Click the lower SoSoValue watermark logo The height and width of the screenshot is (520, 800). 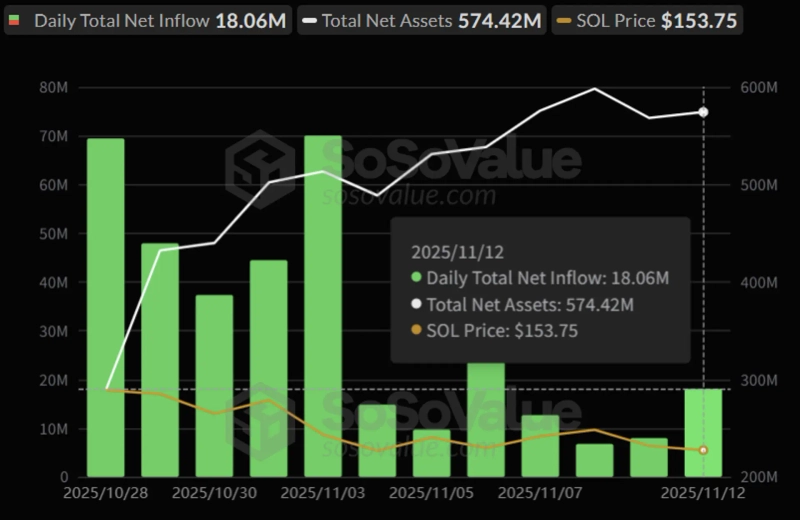point(259,420)
